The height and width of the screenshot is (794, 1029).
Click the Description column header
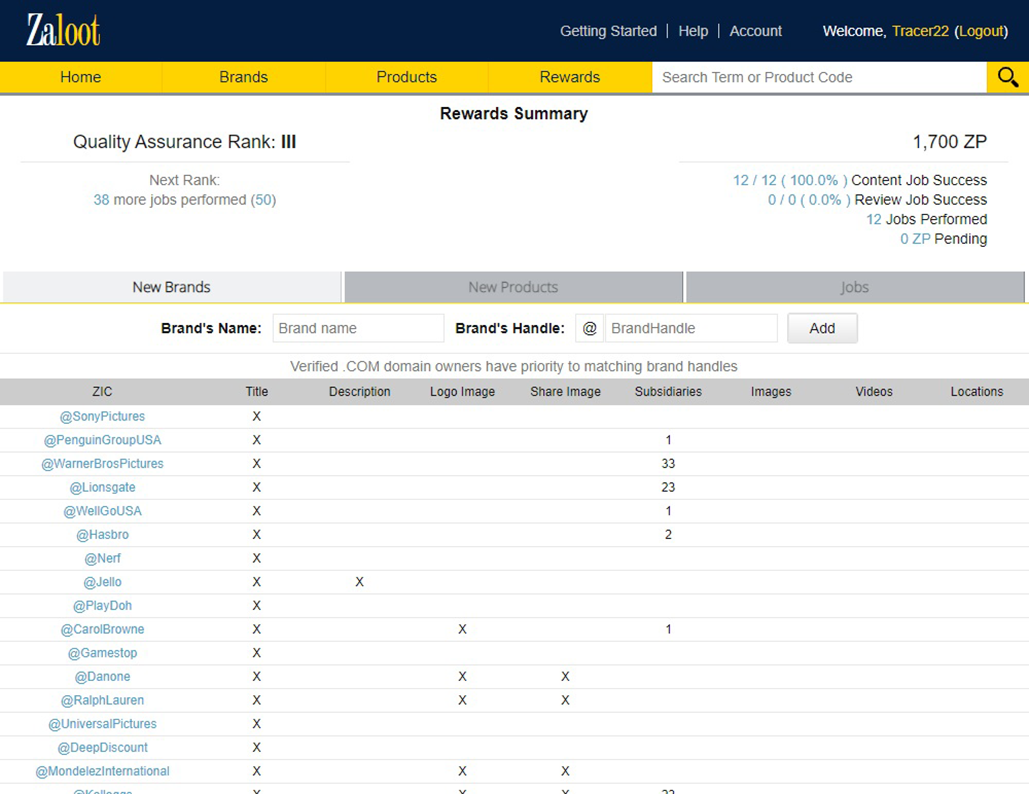360,392
